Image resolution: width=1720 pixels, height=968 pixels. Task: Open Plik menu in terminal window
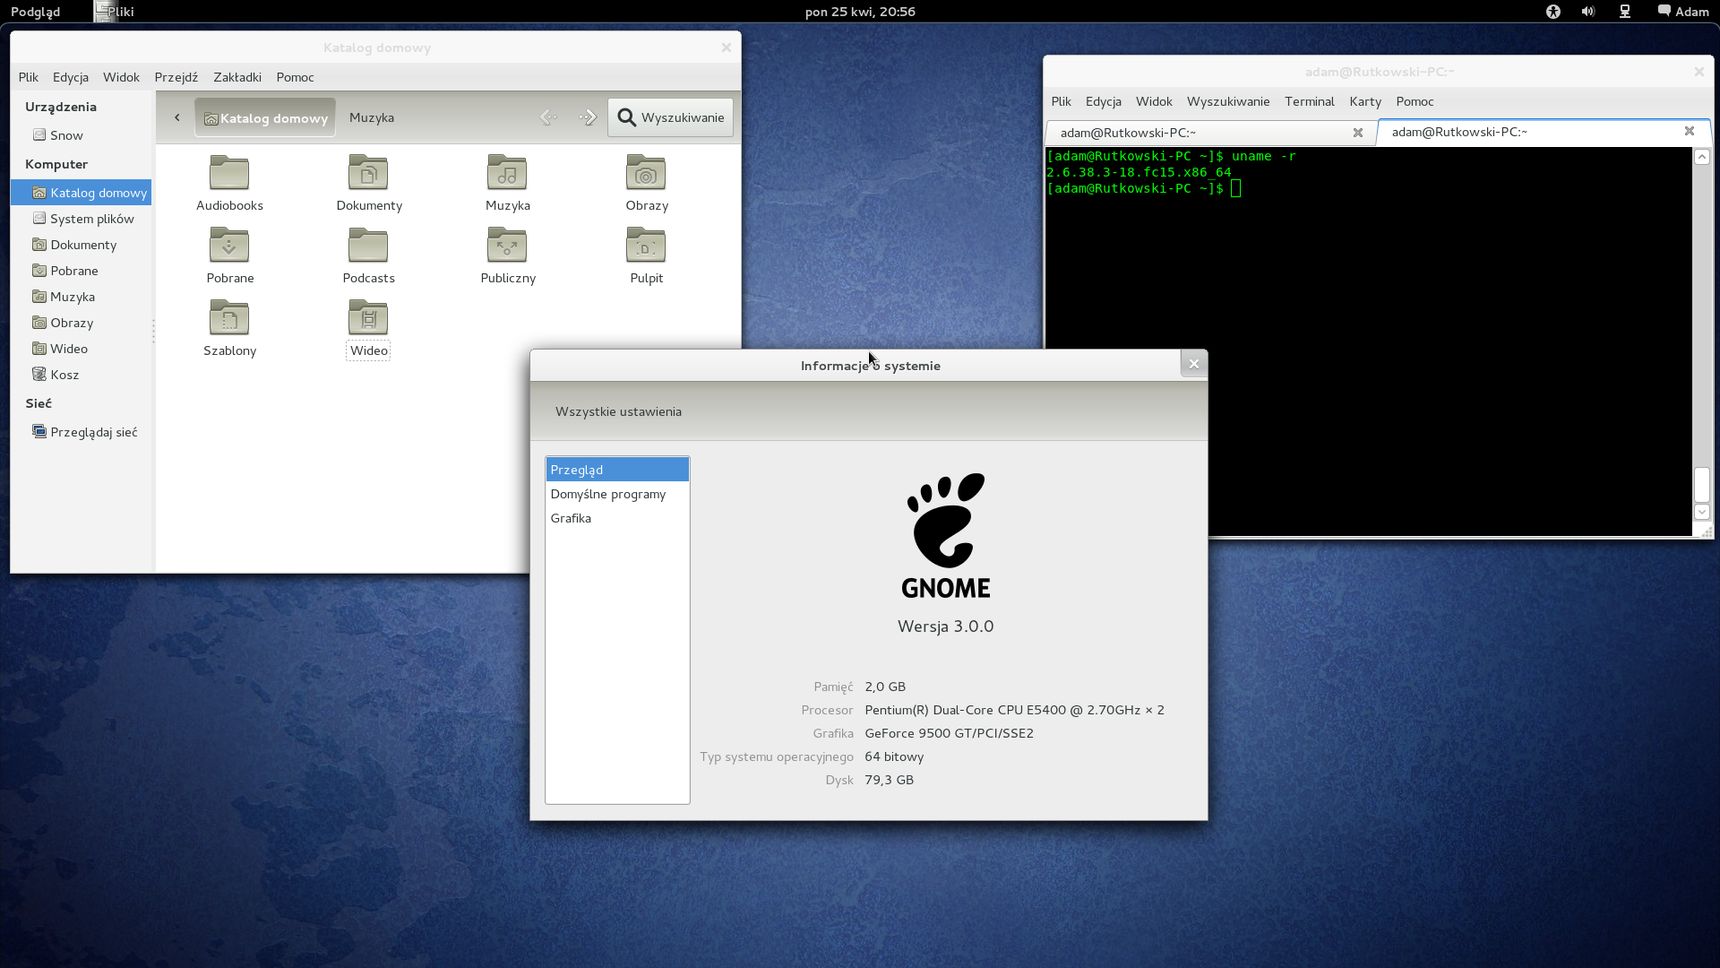coord(1061,101)
